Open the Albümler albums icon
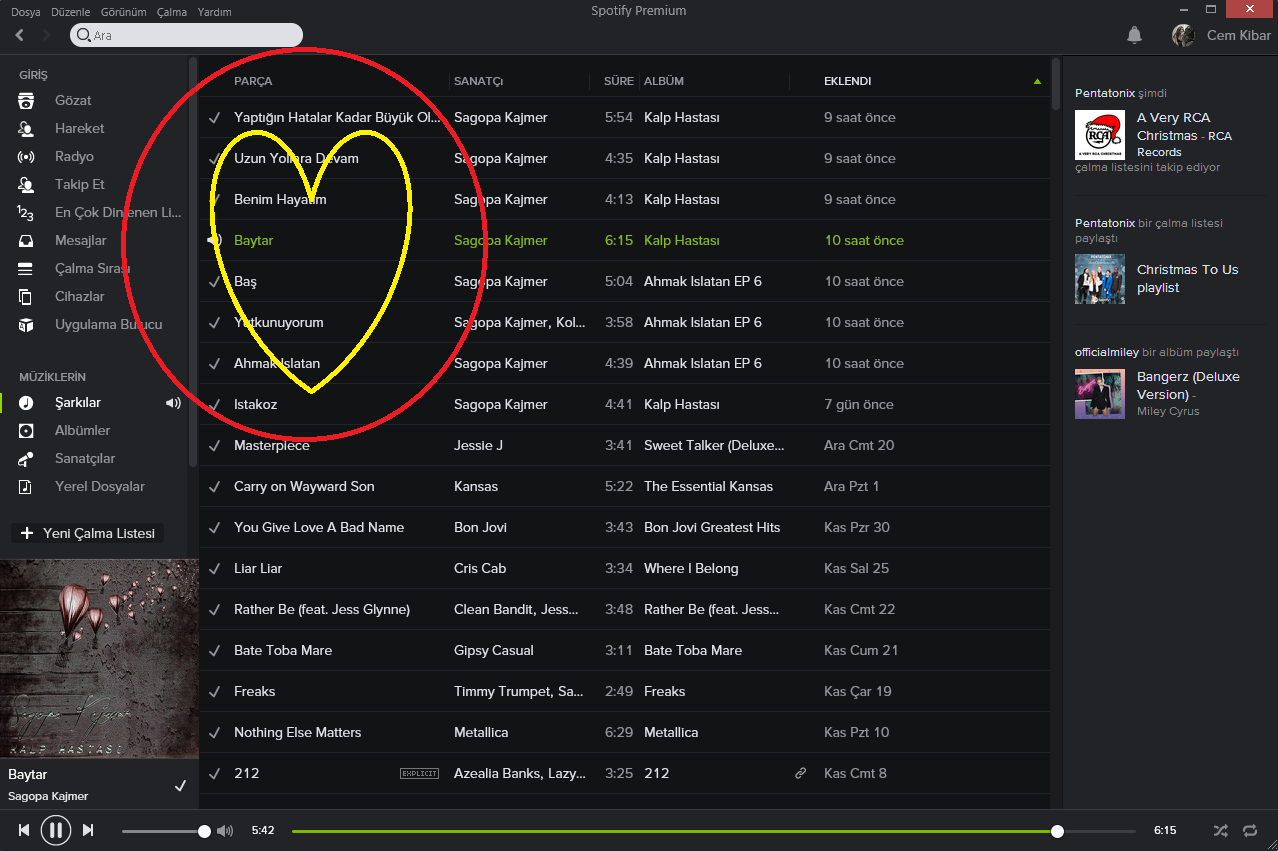This screenshot has width=1278, height=851. [26, 430]
